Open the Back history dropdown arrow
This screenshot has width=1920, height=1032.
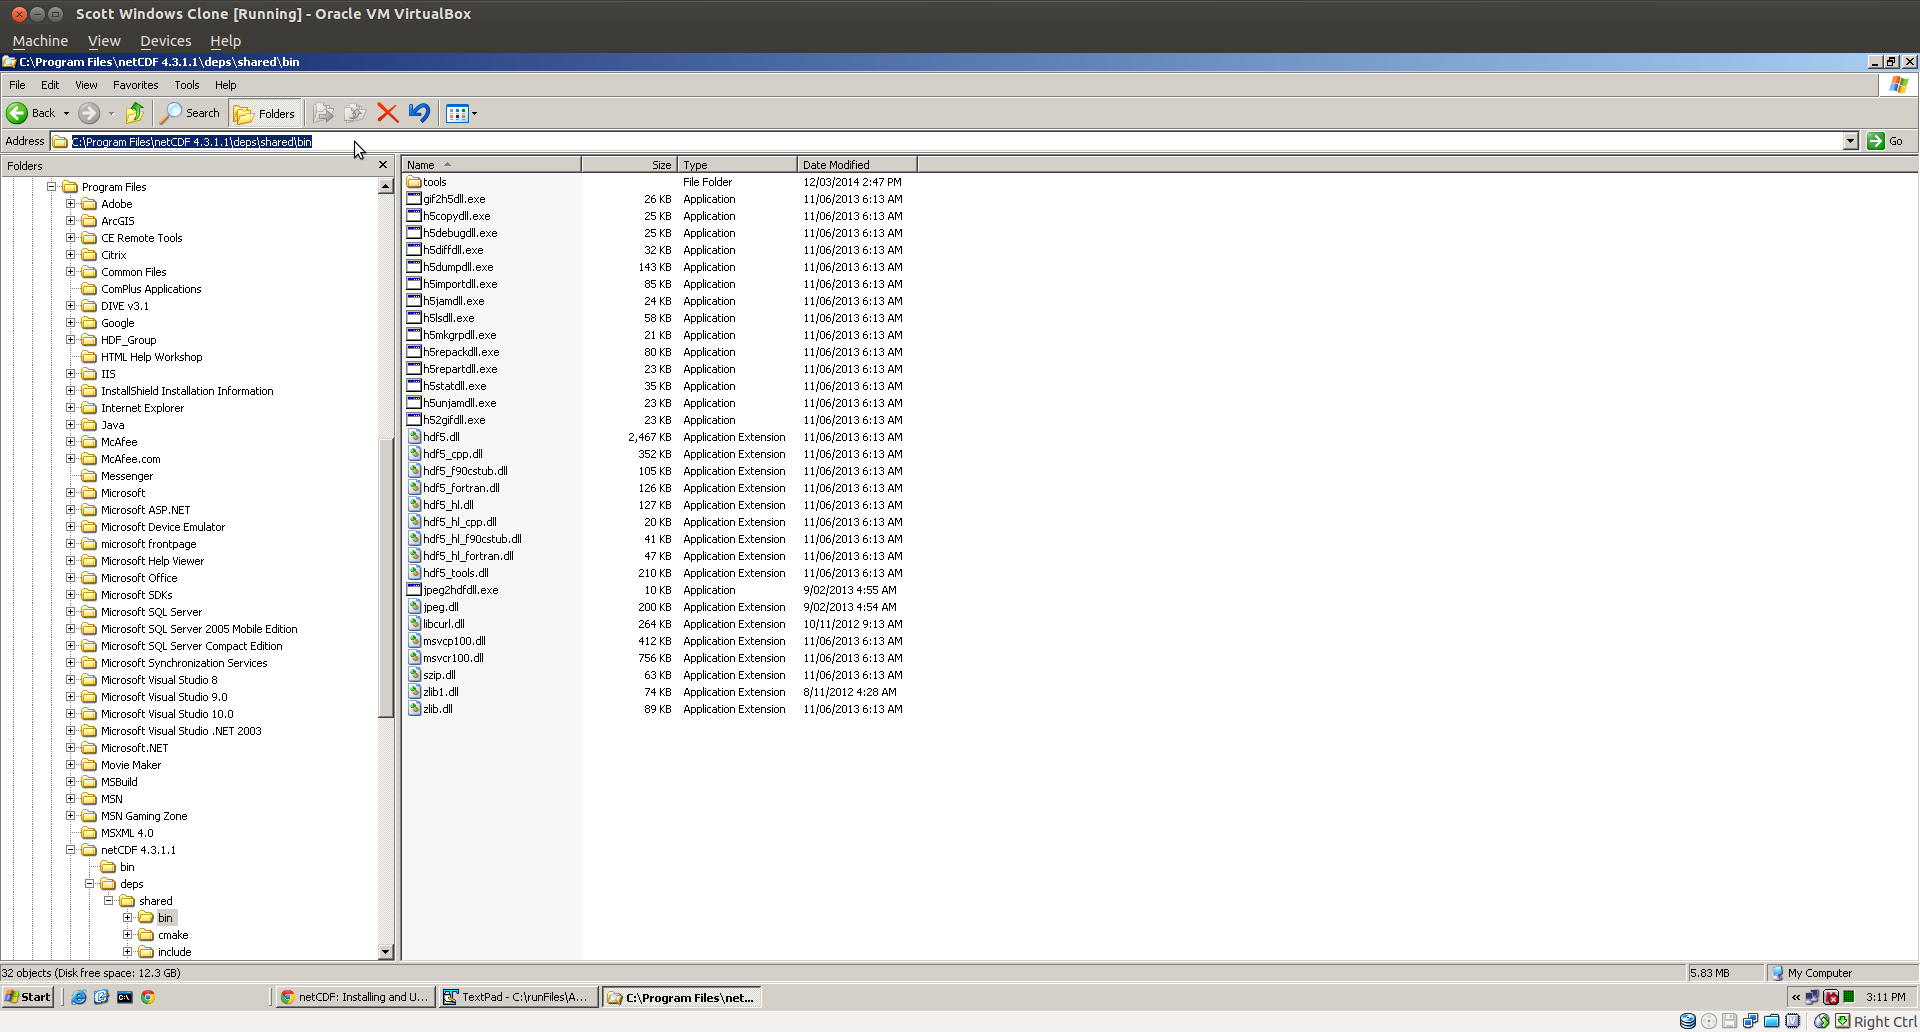click(x=66, y=113)
